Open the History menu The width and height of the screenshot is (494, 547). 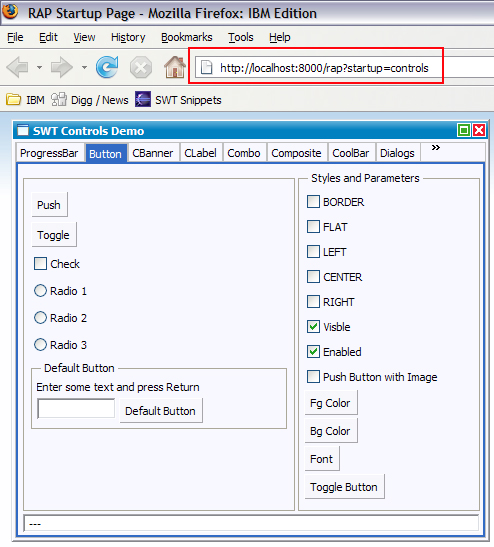128,37
